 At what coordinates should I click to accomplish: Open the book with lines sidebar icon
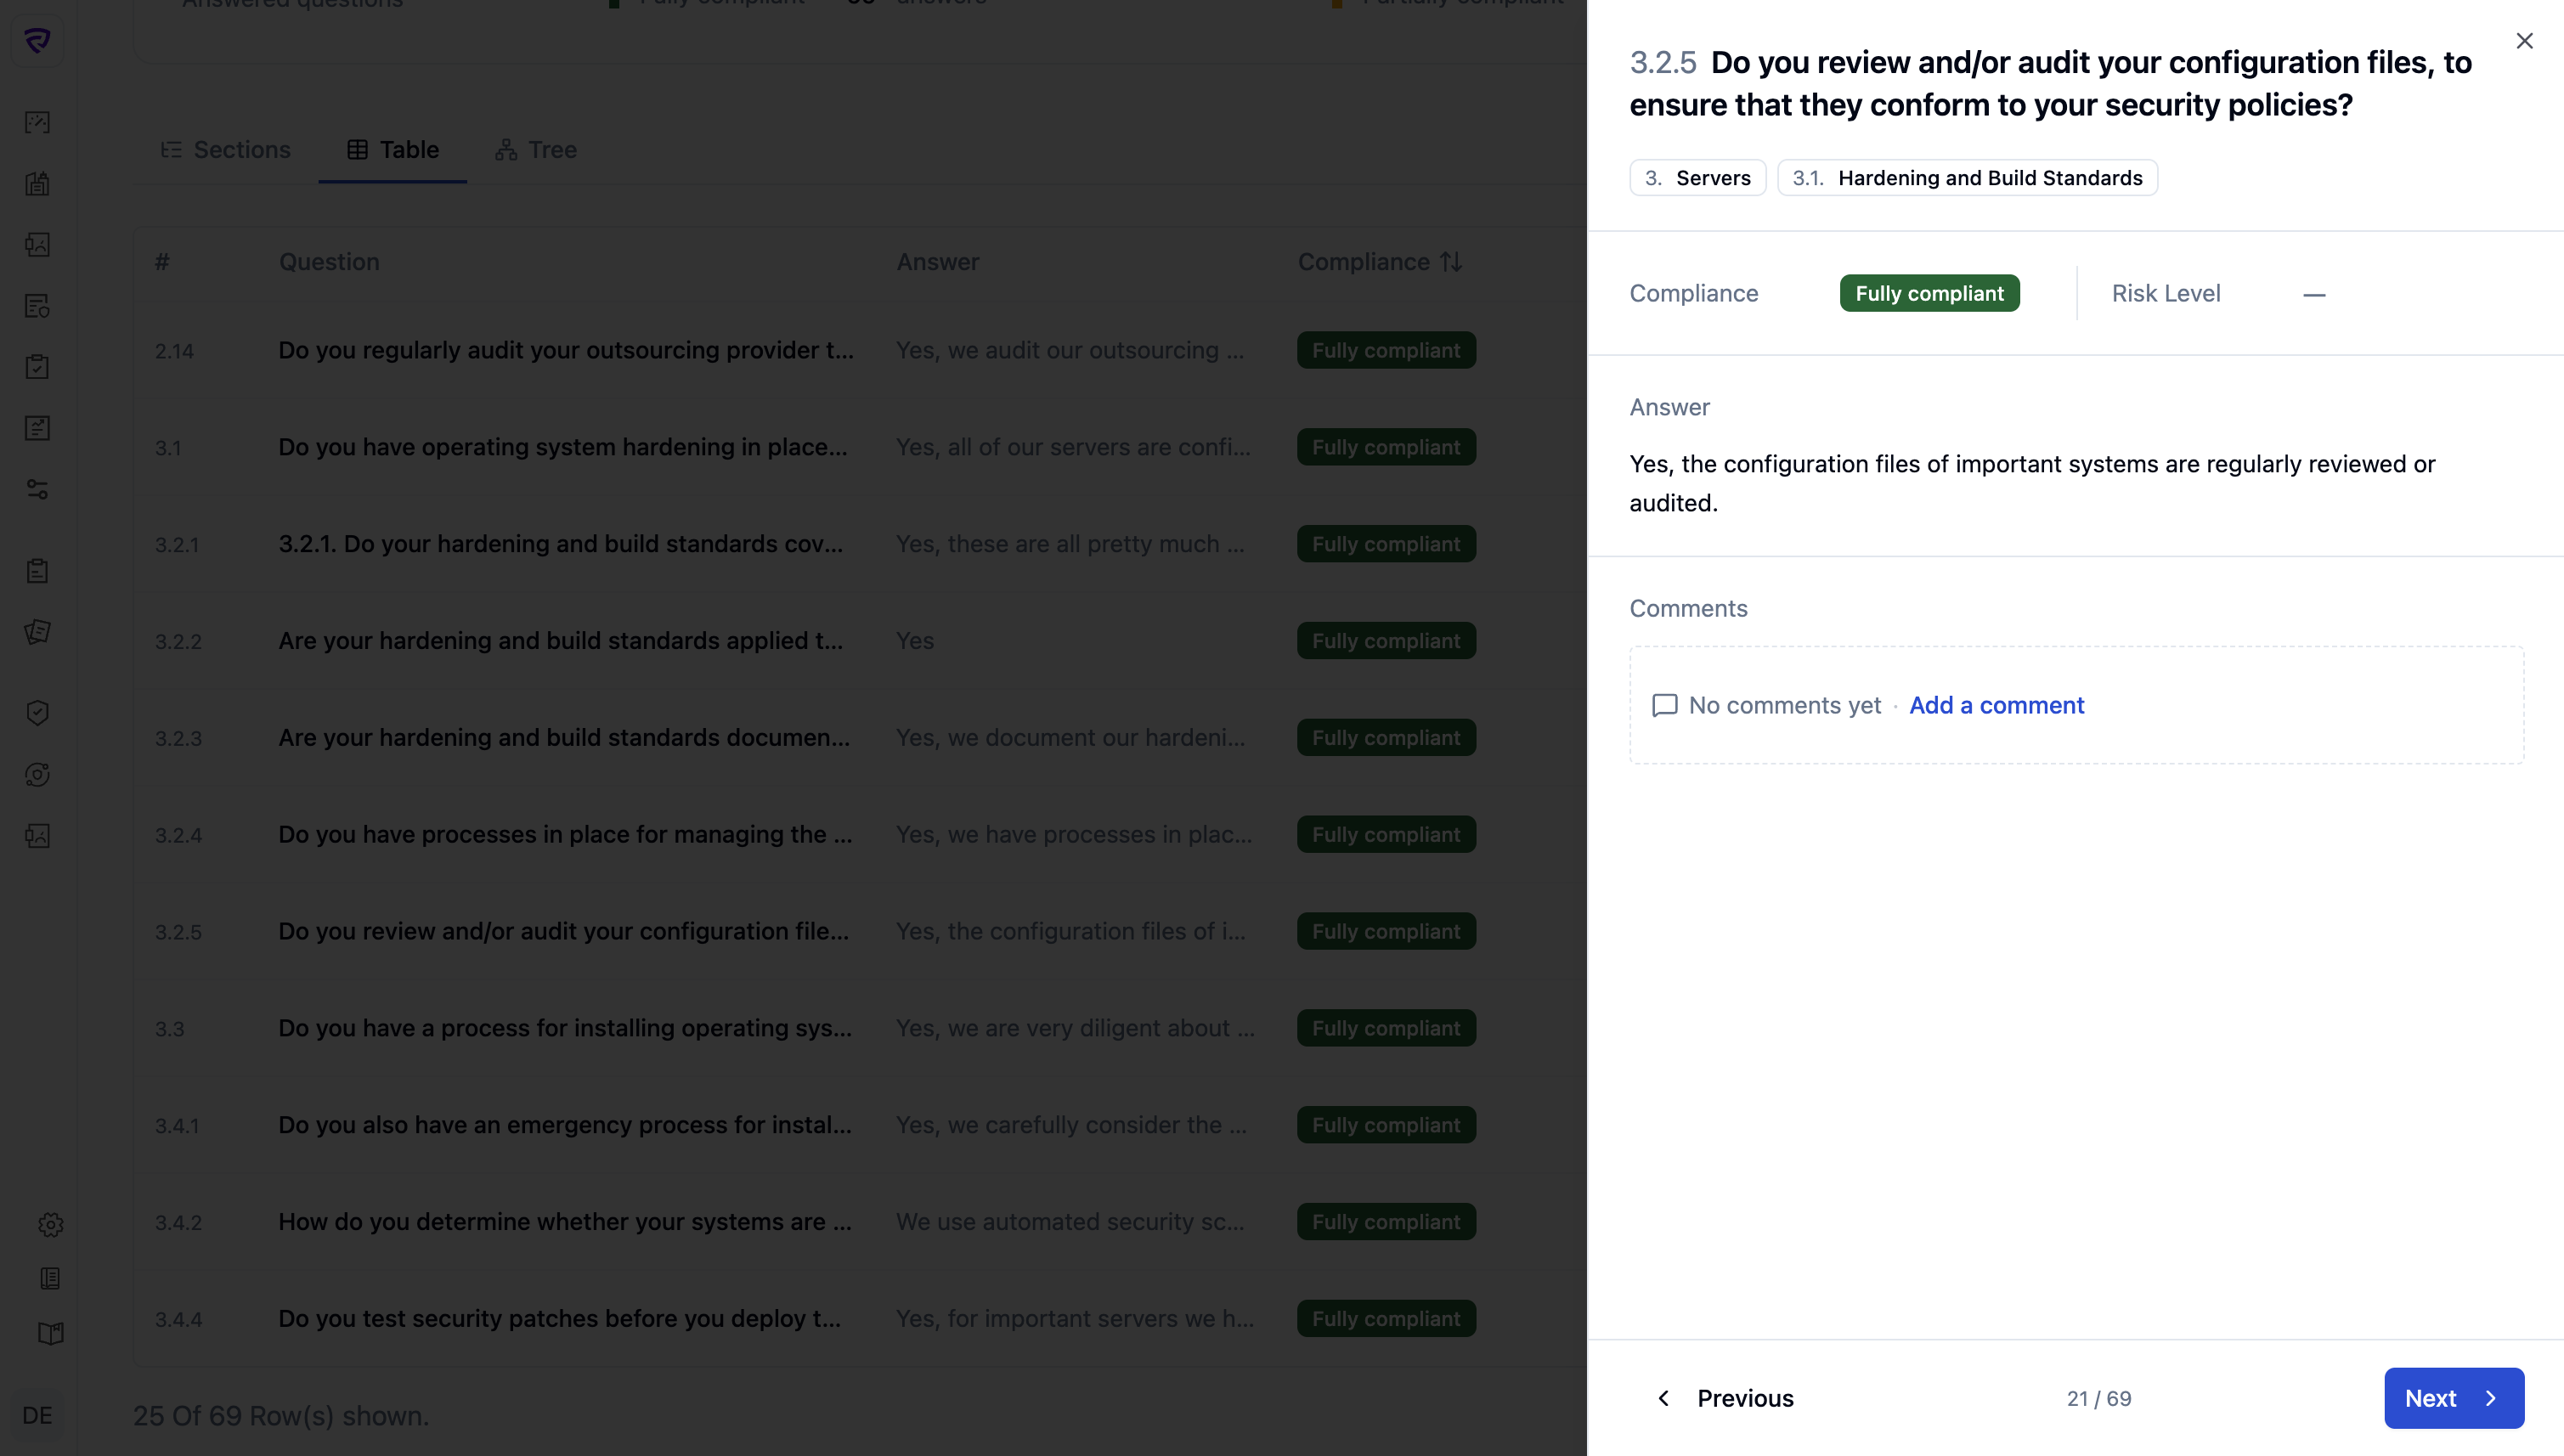(50, 1278)
